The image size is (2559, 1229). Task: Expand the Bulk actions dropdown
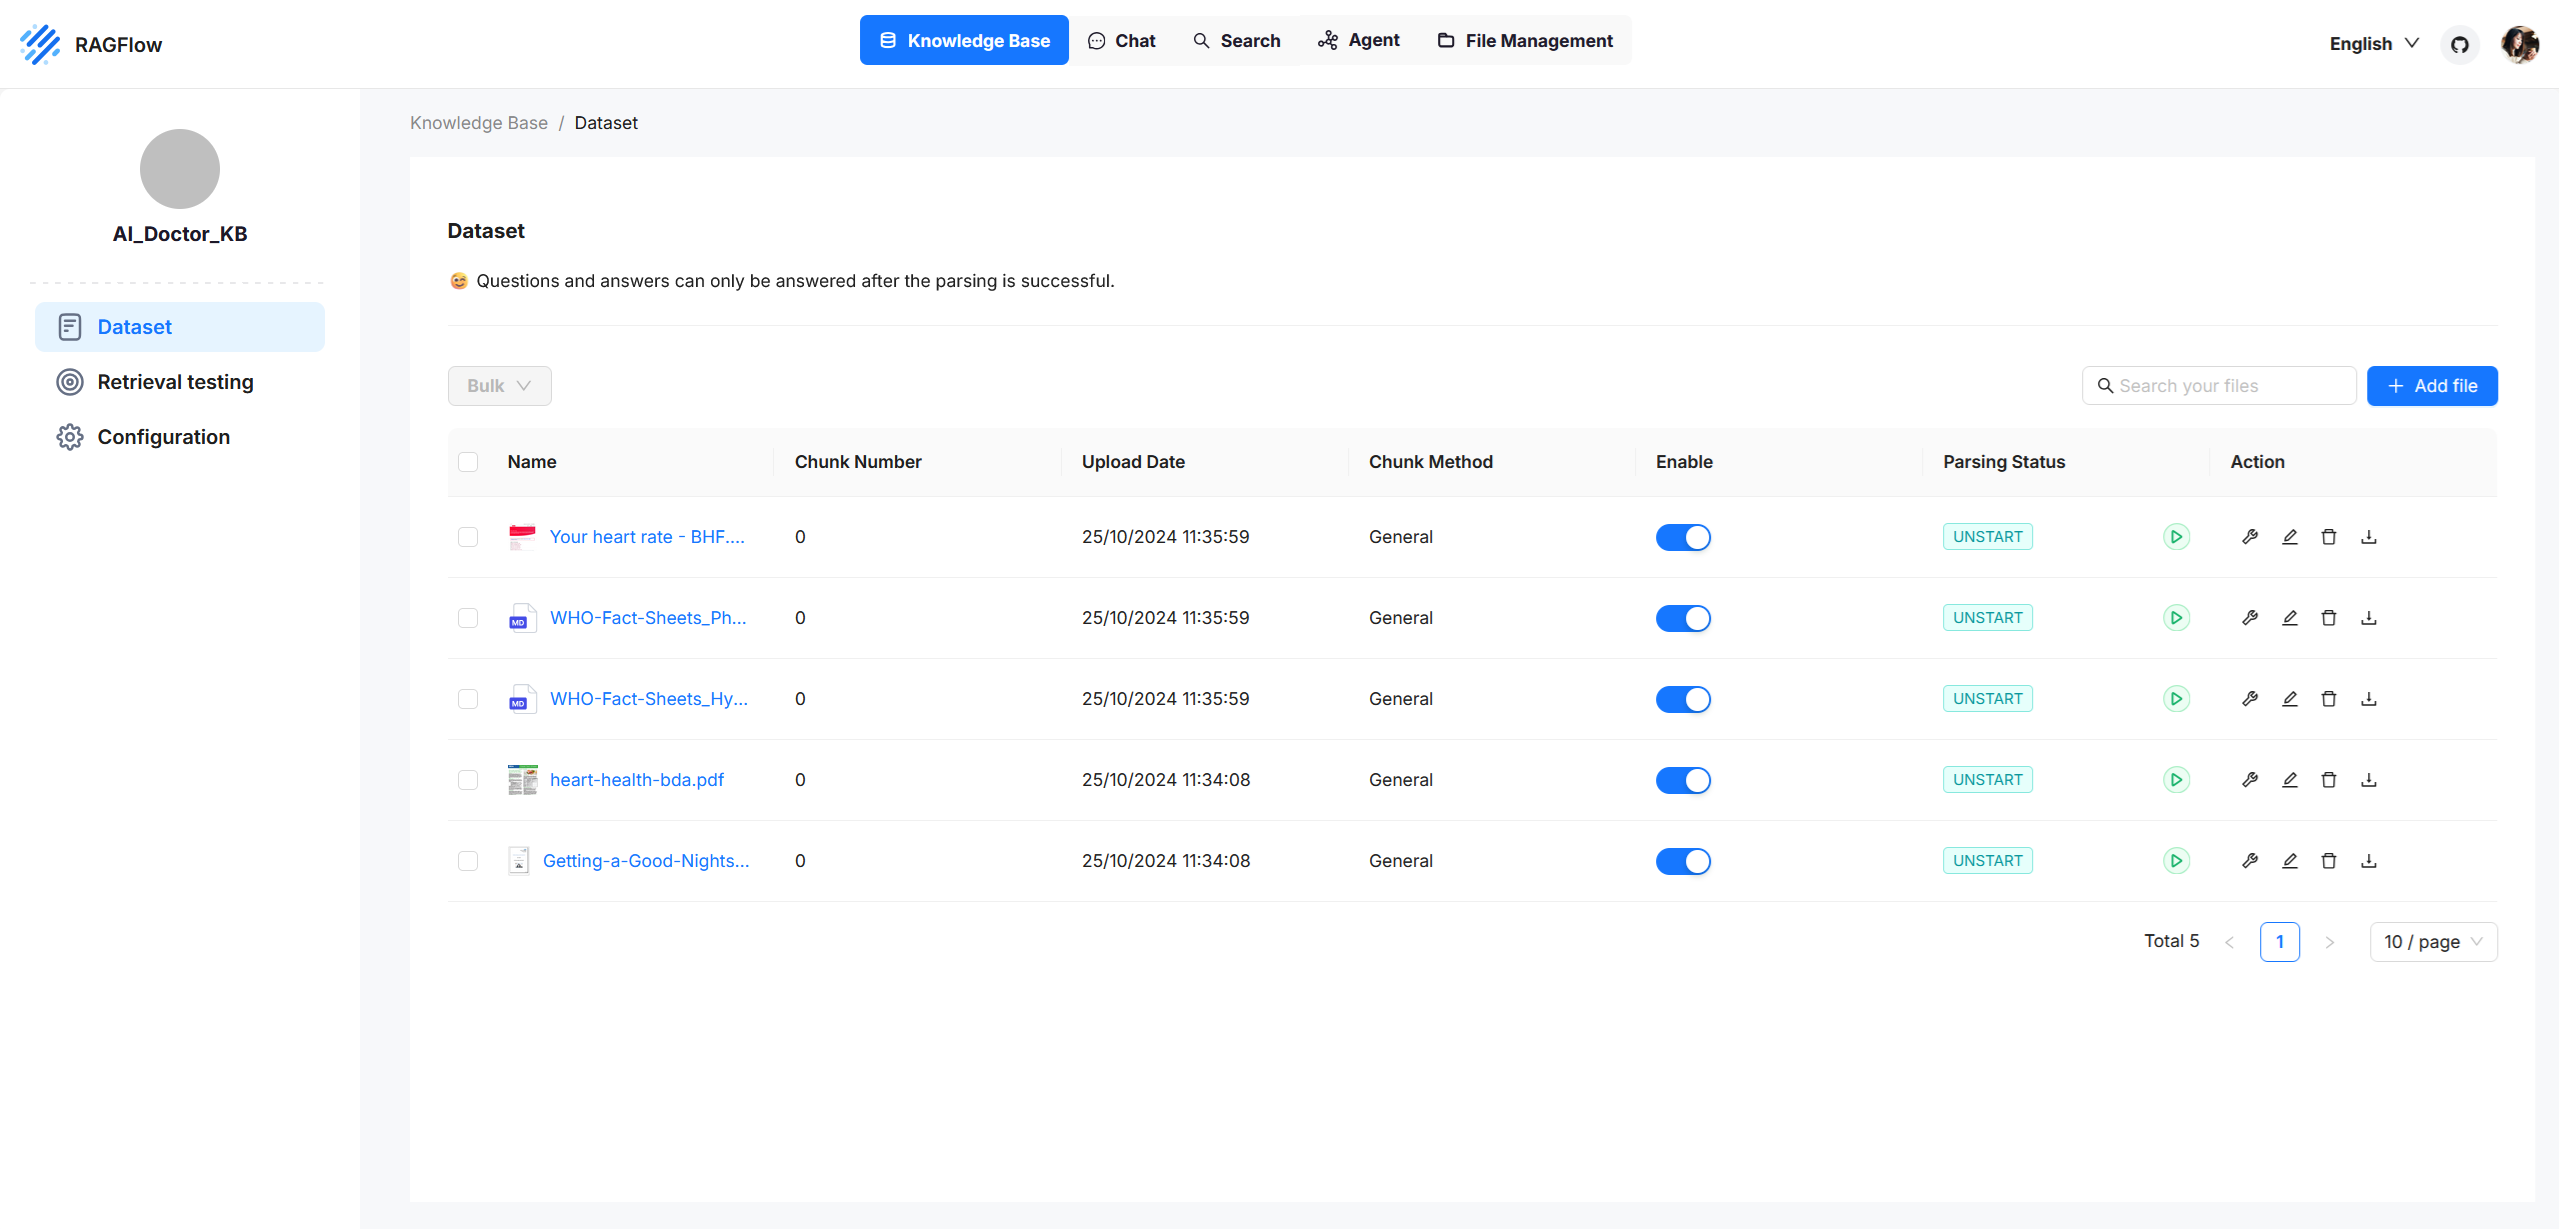(x=499, y=386)
